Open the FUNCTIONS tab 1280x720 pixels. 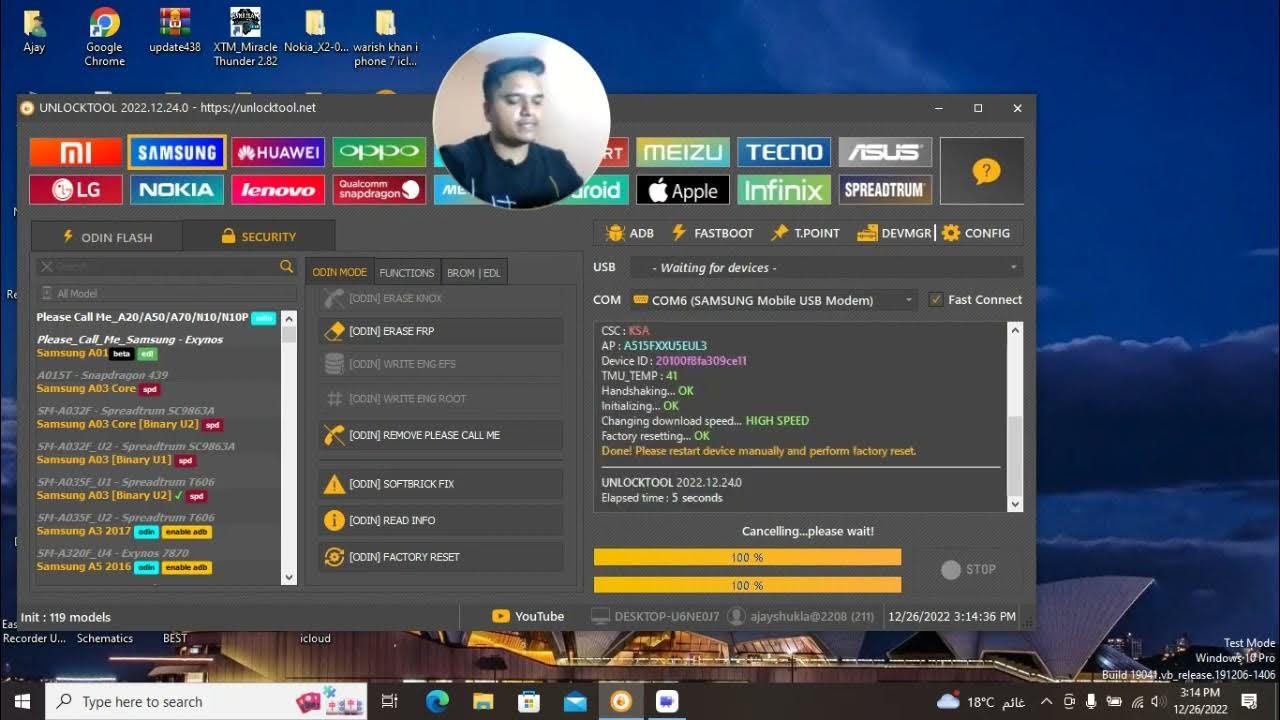coord(407,272)
